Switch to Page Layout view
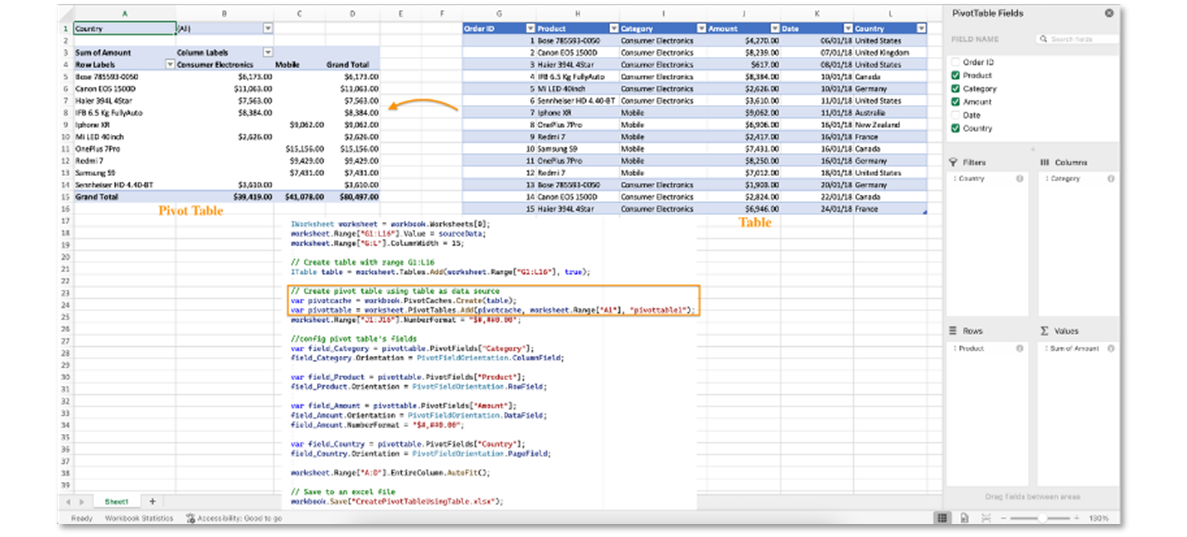This screenshot has width=1187, height=537. [964, 518]
